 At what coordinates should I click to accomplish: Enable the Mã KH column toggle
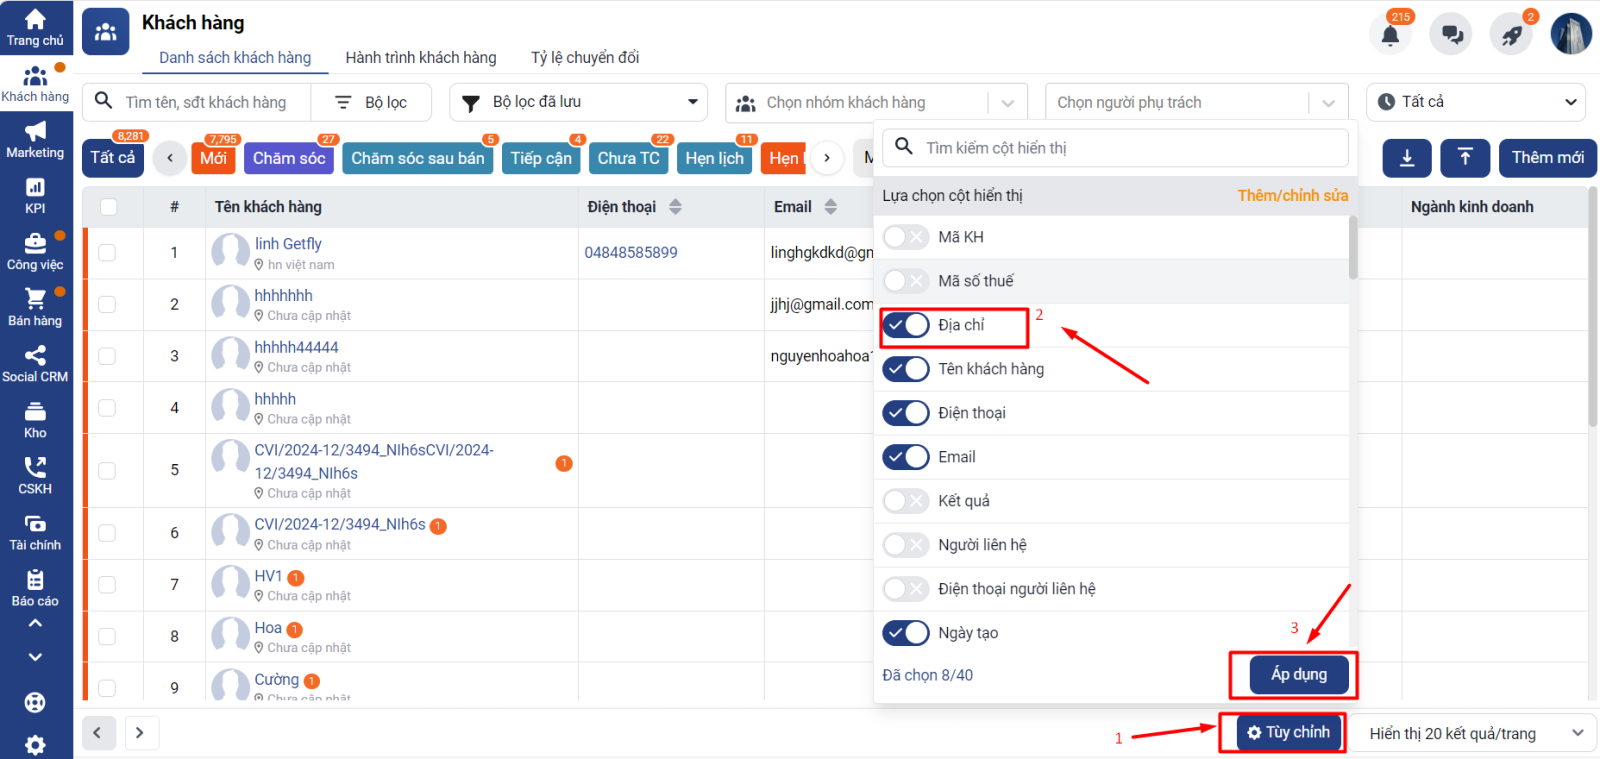pyautogui.click(x=906, y=238)
